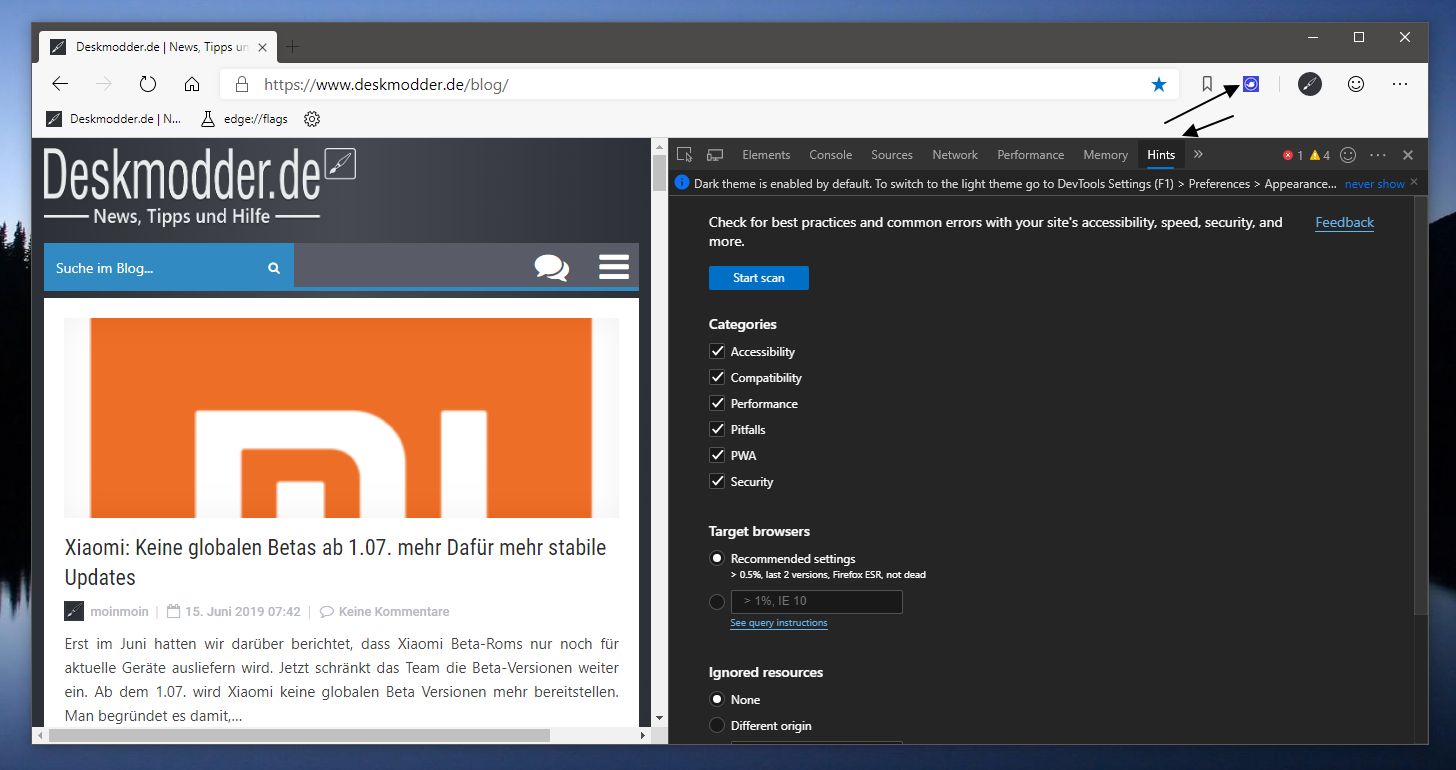The width and height of the screenshot is (1456, 770).
Task: Uncheck the Pitfalls category
Action: (717, 430)
